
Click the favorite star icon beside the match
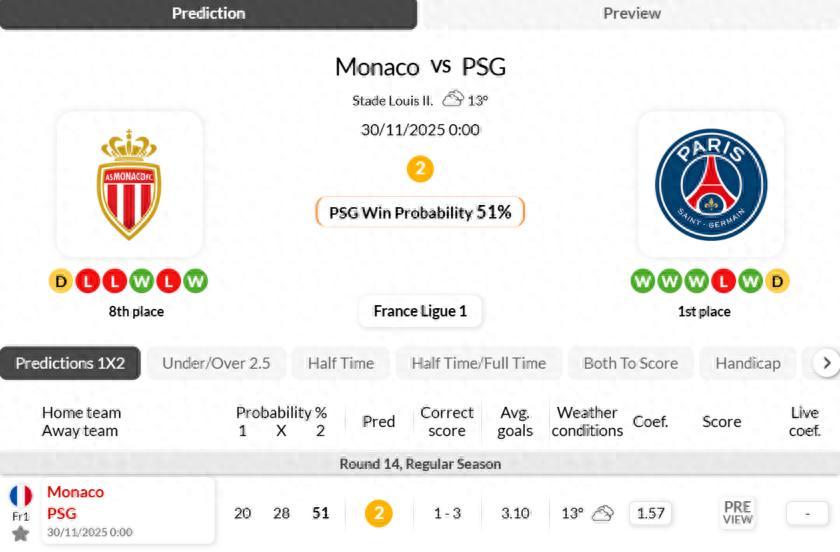pyautogui.click(x=20, y=534)
